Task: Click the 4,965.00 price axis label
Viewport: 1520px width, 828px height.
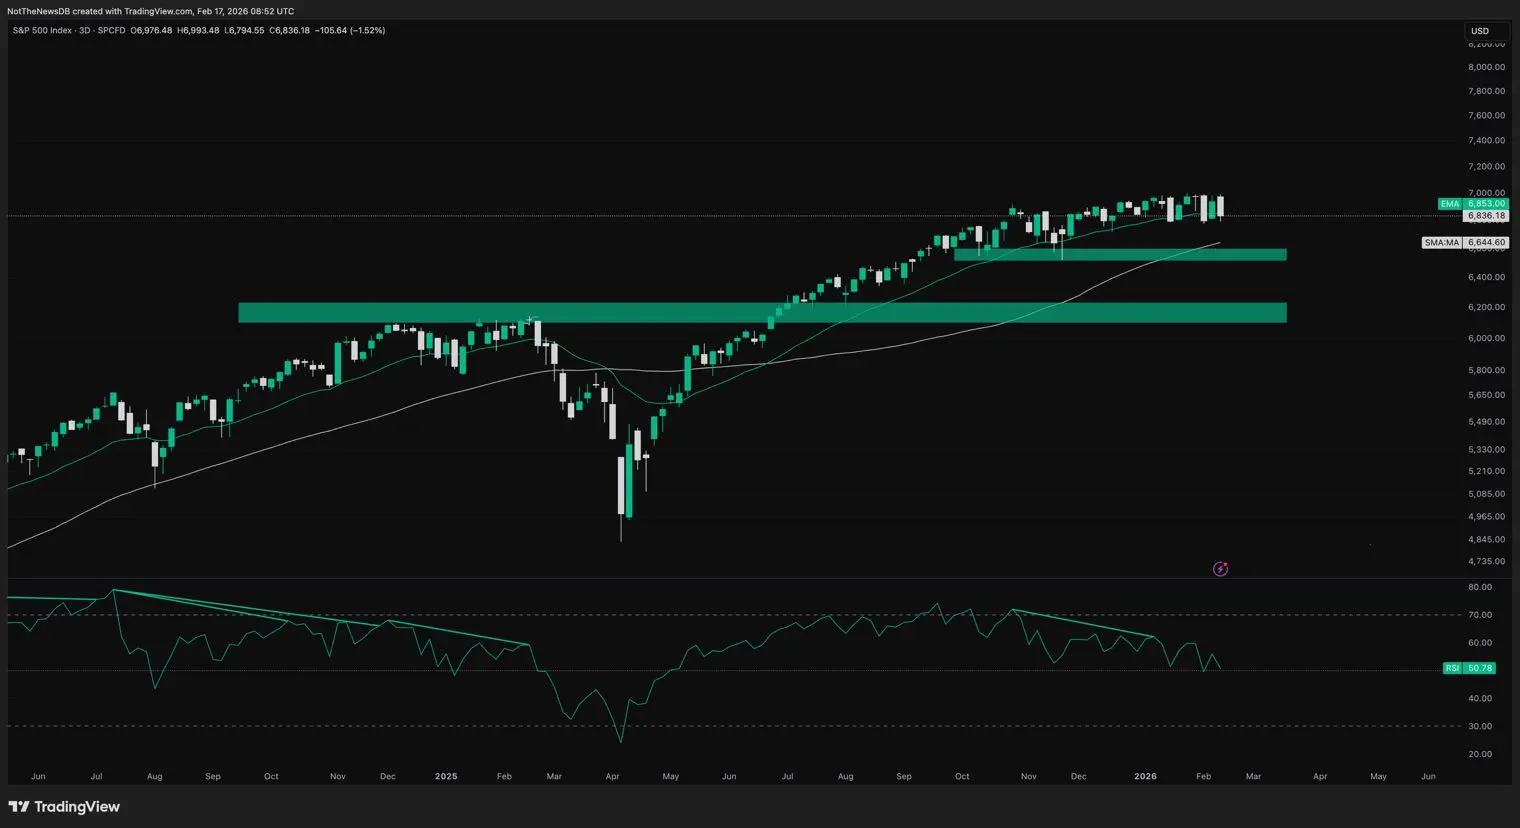Action: (x=1486, y=517)
